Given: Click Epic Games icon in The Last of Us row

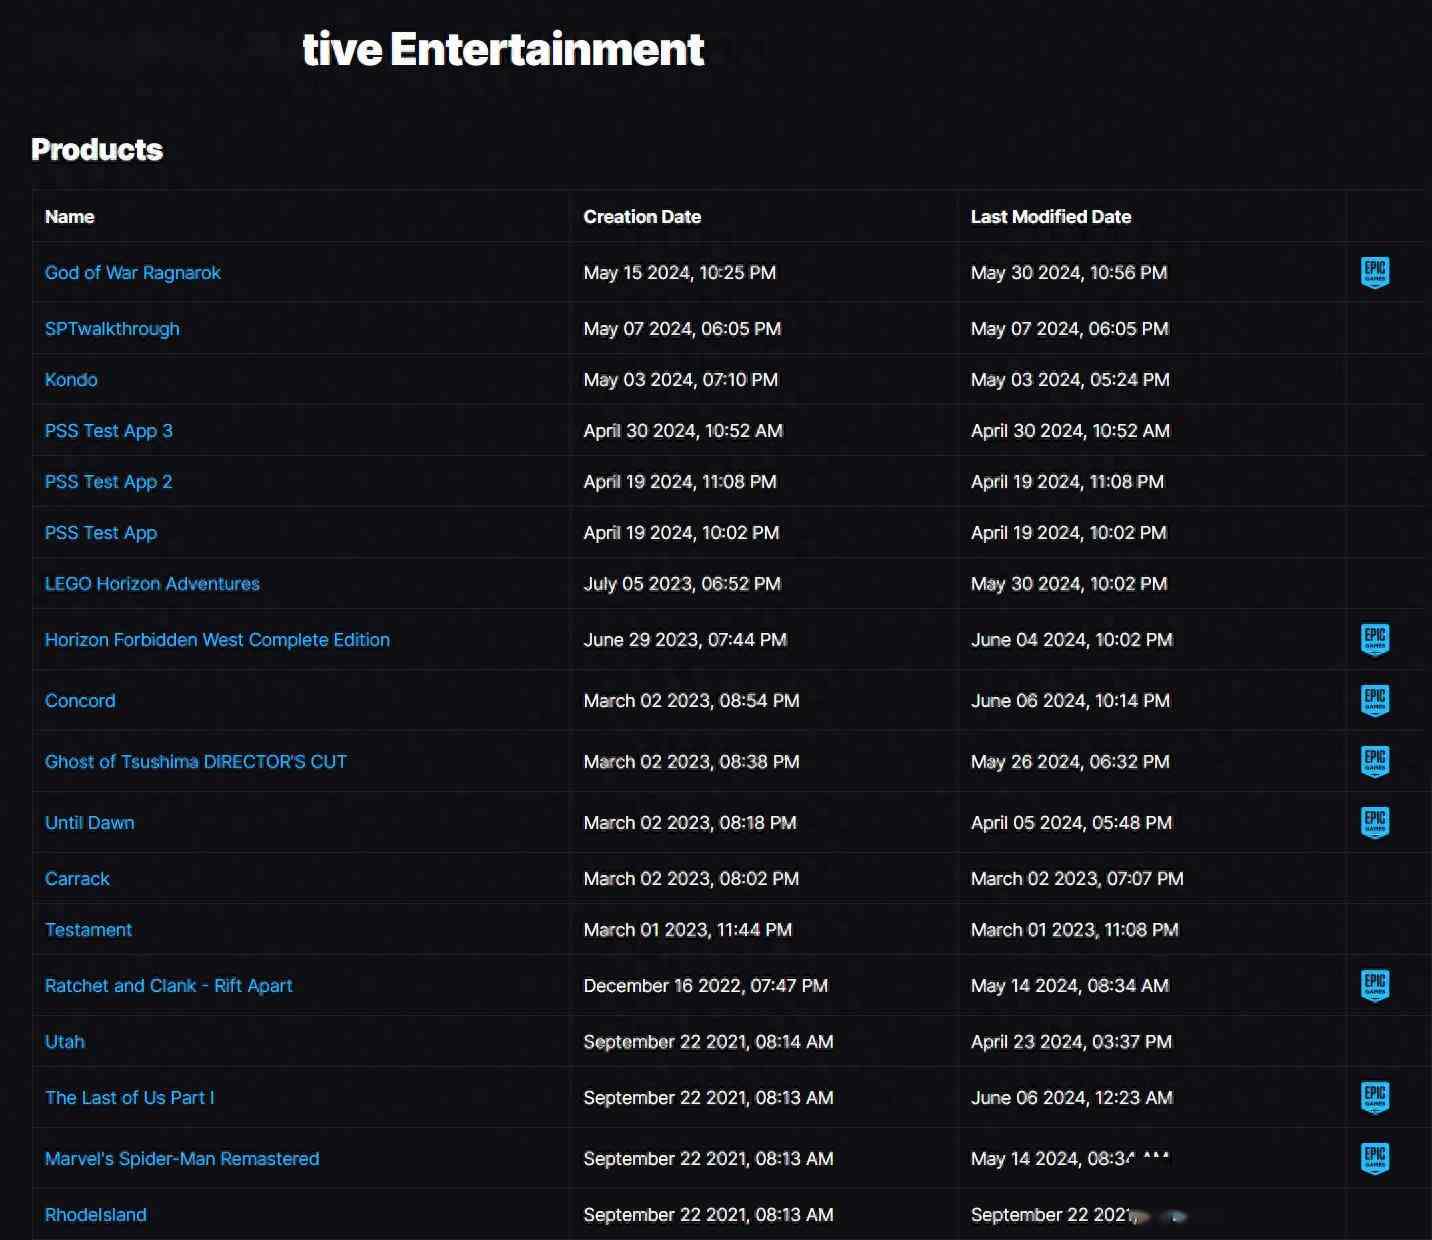Looking at the screenshot, I should 1375,1097.
